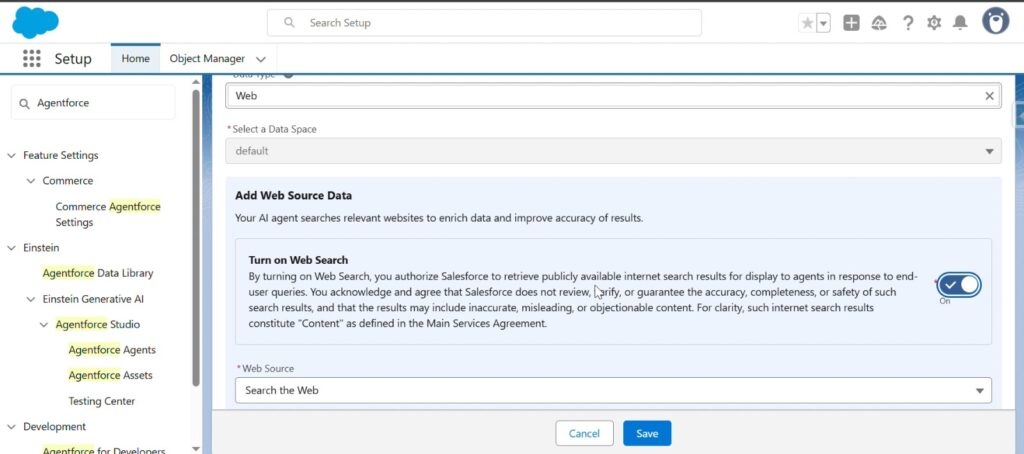
Task: Collapse the Commerce tree node
Action: pos(31,181)
